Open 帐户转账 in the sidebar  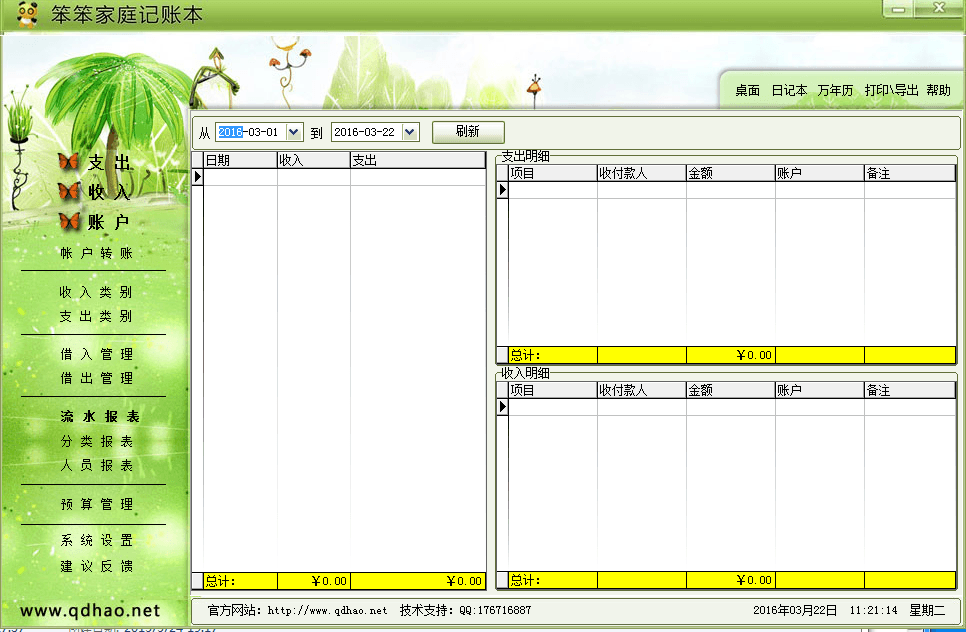click(x=96, y=254)
